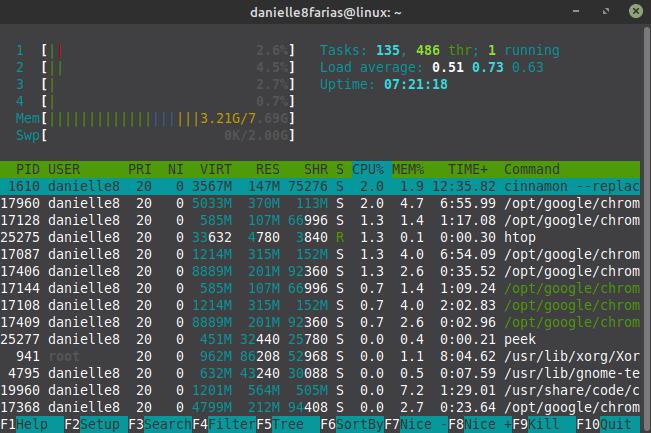Sort by the USER column header
The image size is (651, 433).
pos(64,169)
